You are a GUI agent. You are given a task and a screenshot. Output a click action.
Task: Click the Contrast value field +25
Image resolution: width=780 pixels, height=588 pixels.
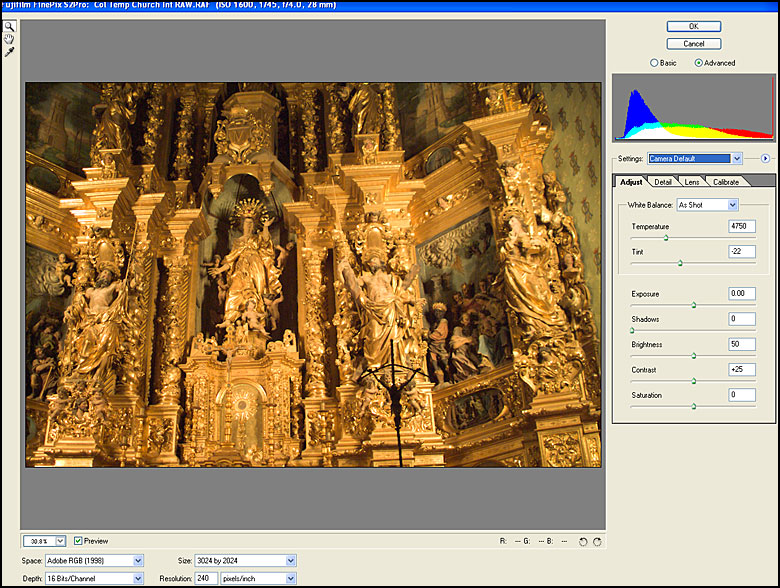(x=742, y=370)
